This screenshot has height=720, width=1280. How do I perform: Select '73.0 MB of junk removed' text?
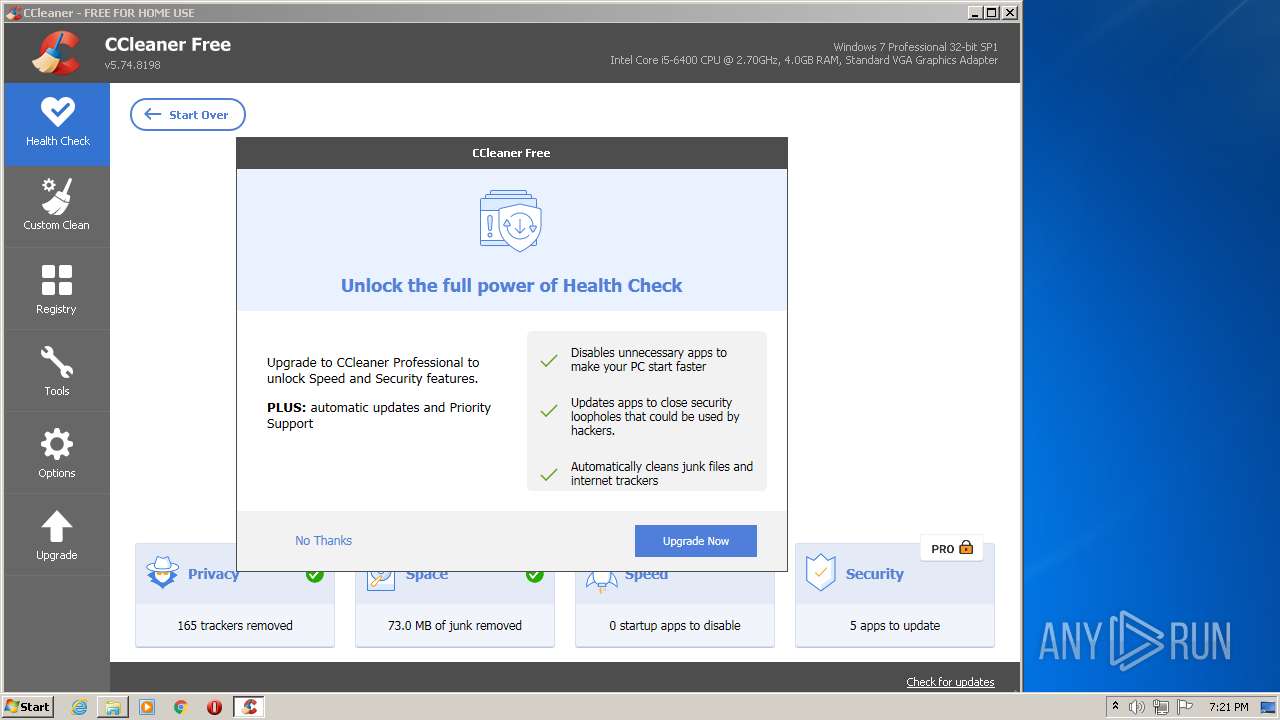pos(455,626)
